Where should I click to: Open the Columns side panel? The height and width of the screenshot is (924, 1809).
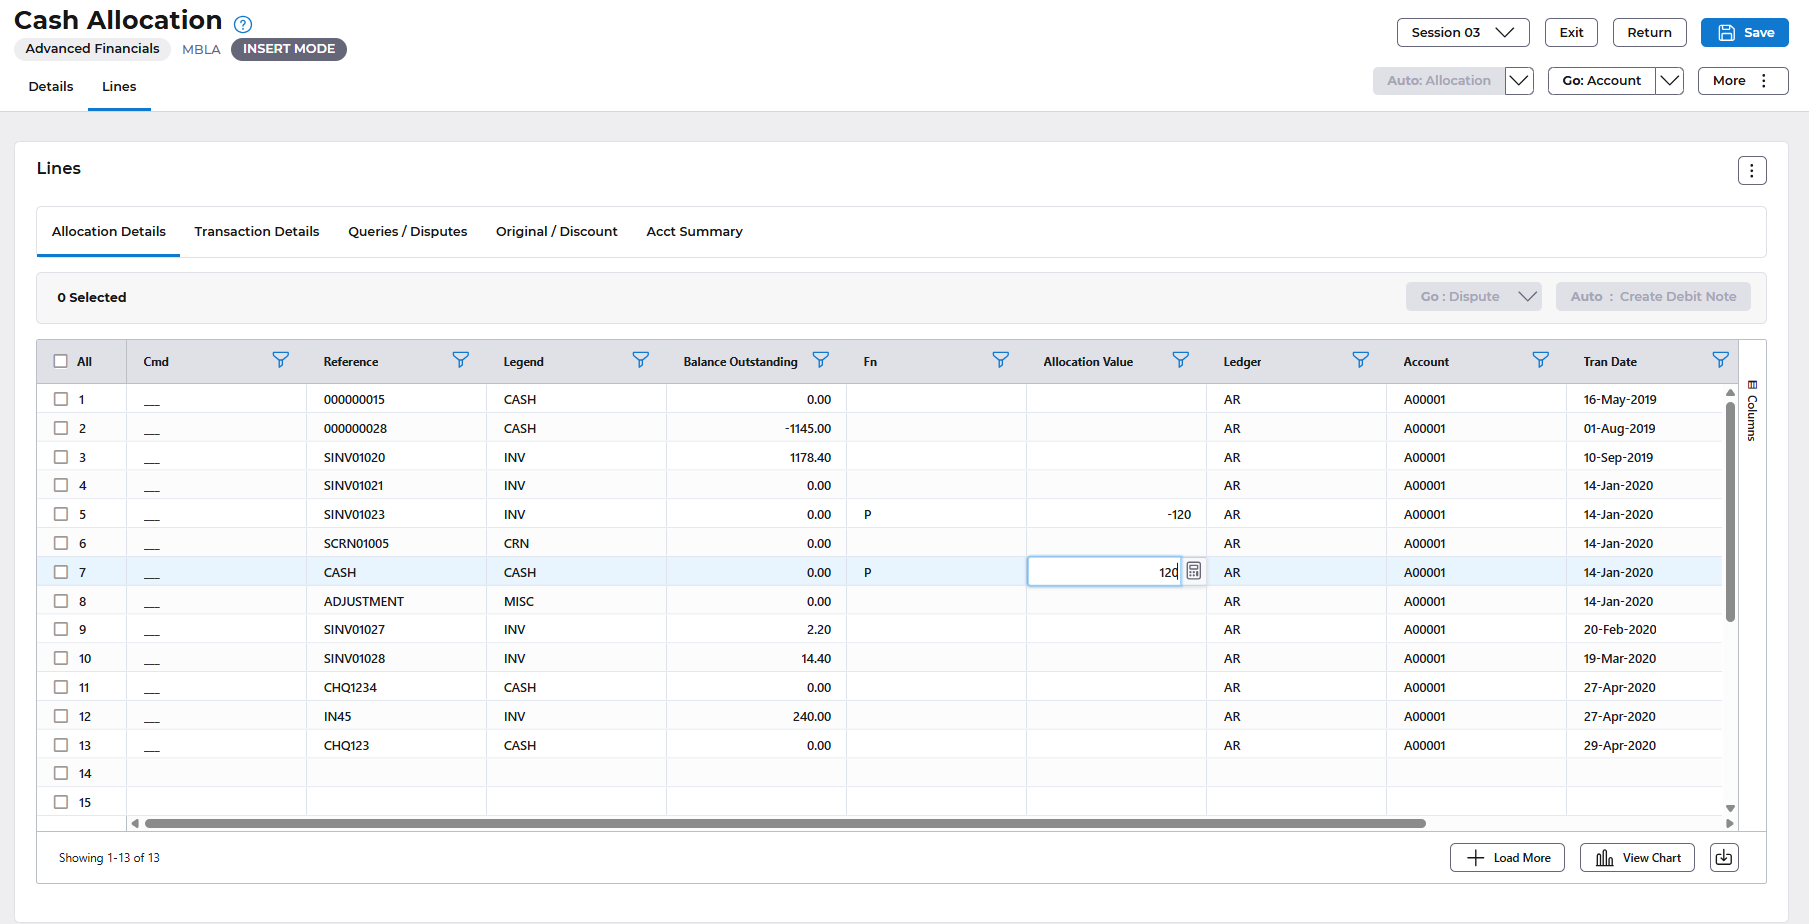pyautogui.click(x=1752, y=410)
